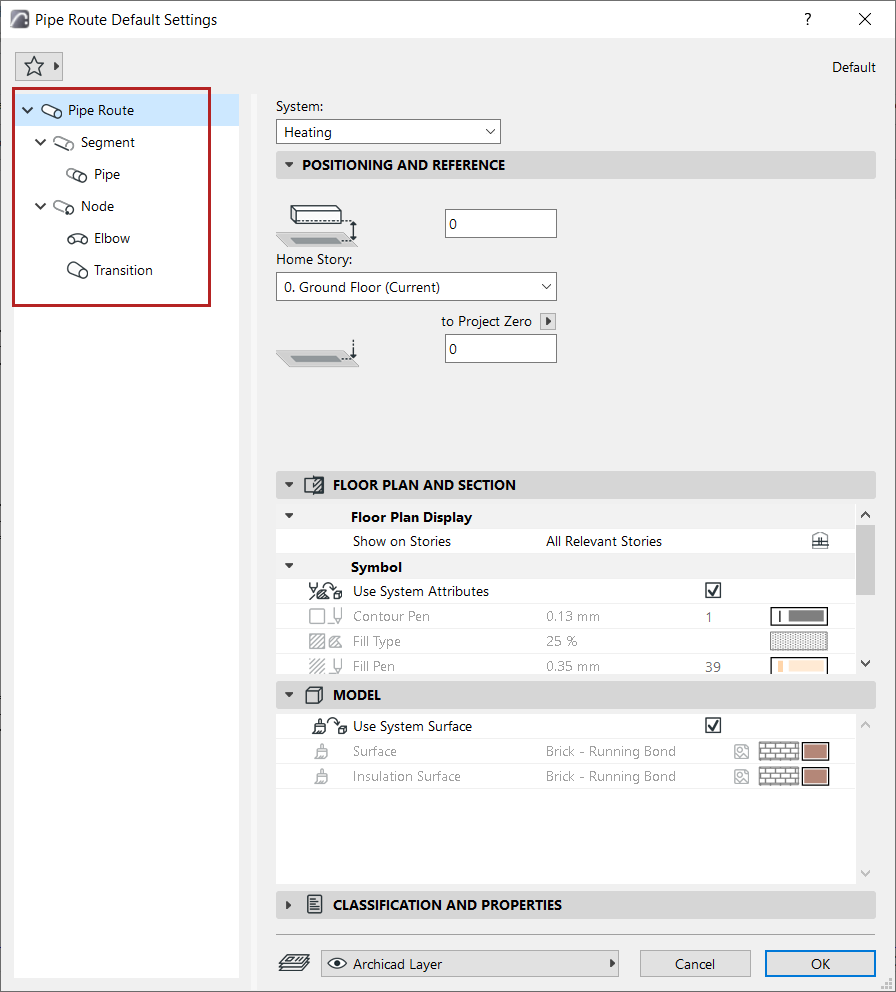The height and width of the screenshot is (992, 896).
Task: Select the Transition tree item
Action: coord(123,270)
